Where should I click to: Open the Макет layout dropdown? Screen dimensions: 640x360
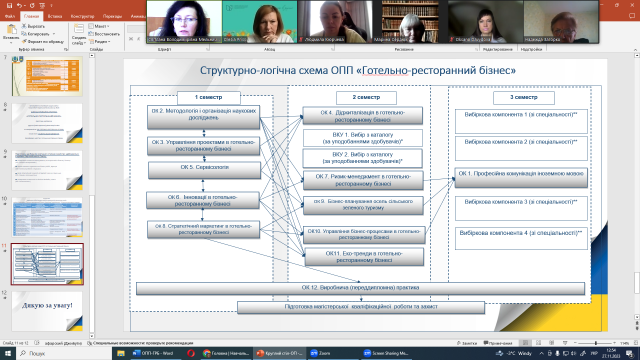[x=99, y=26]
